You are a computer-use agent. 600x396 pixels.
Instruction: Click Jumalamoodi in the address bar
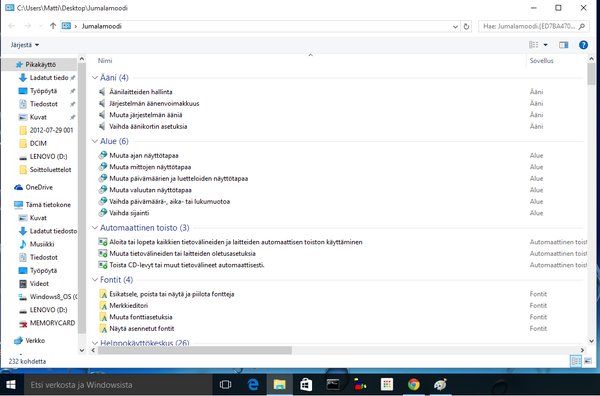[x=101, y=26]
